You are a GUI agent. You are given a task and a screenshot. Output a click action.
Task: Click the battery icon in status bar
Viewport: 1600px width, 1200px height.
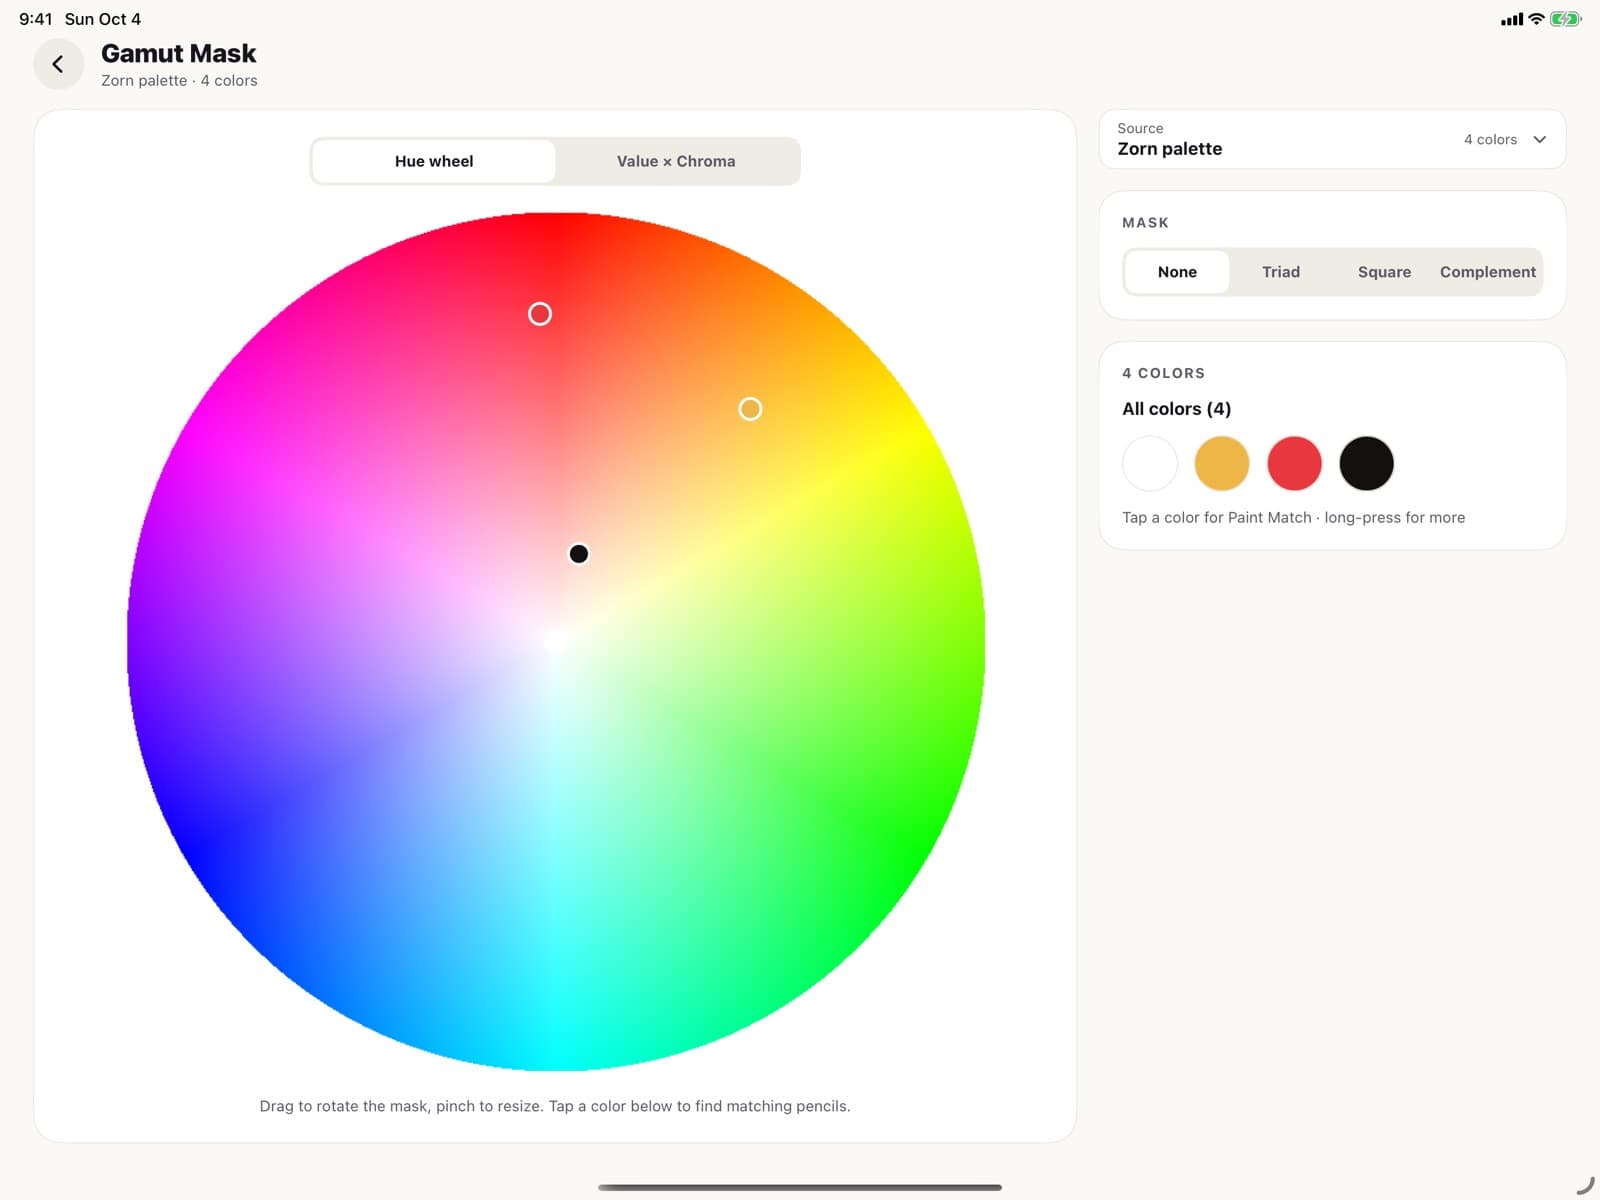pos(1566,19)
